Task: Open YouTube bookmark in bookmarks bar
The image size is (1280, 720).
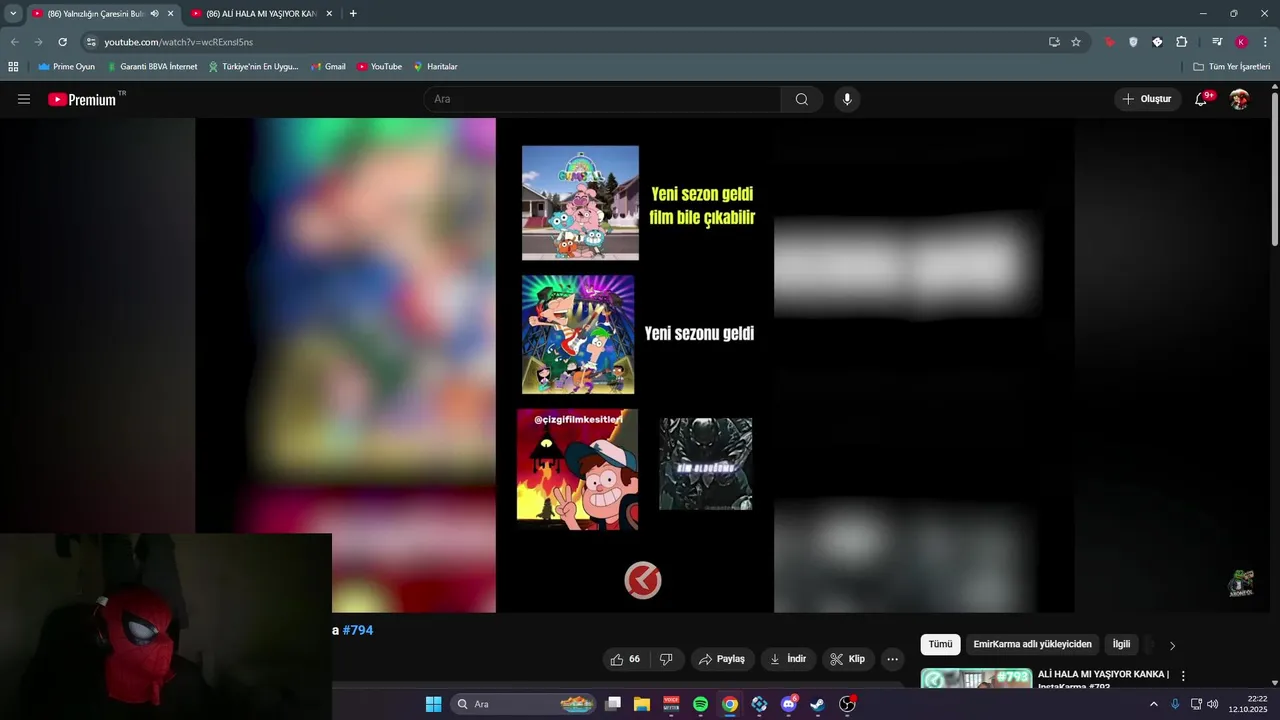Action: [379, 66]
